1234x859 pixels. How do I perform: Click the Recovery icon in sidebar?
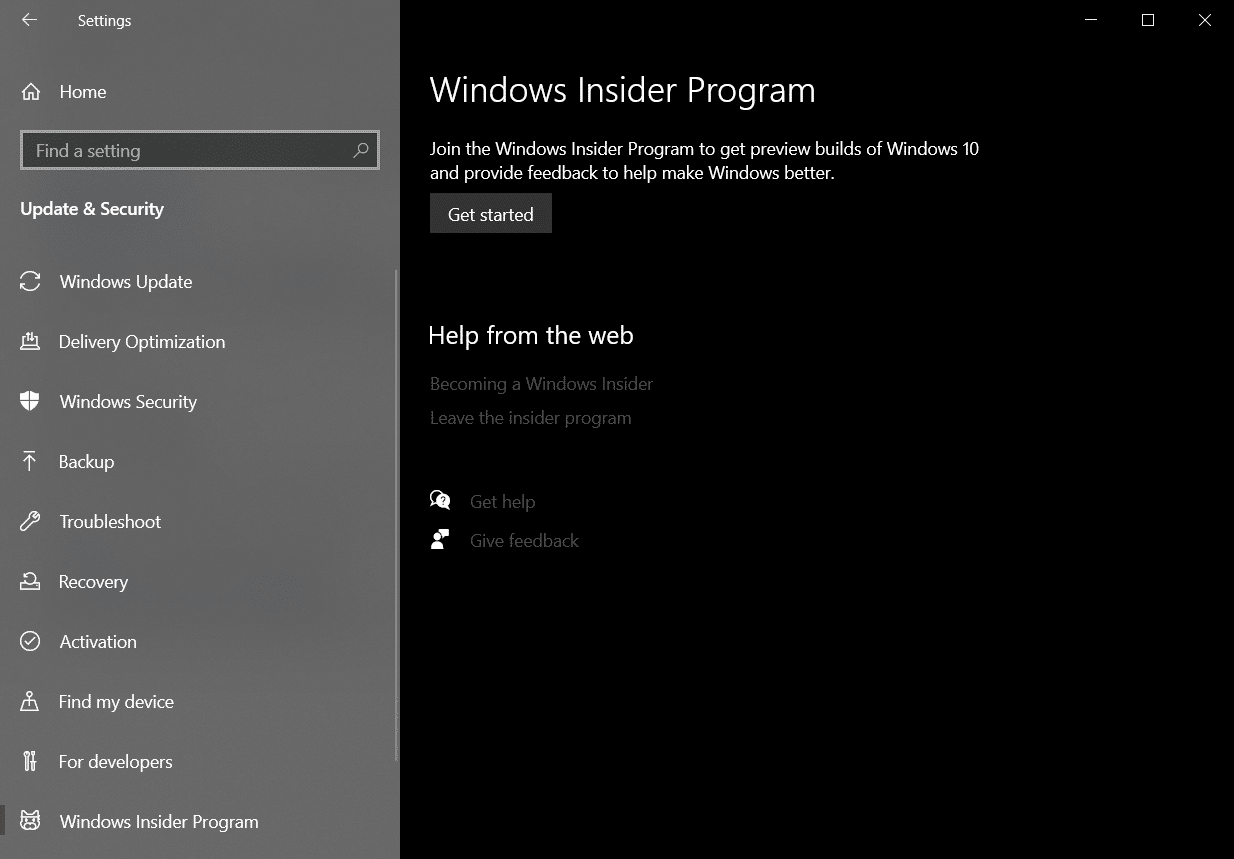tap(30, 582)
